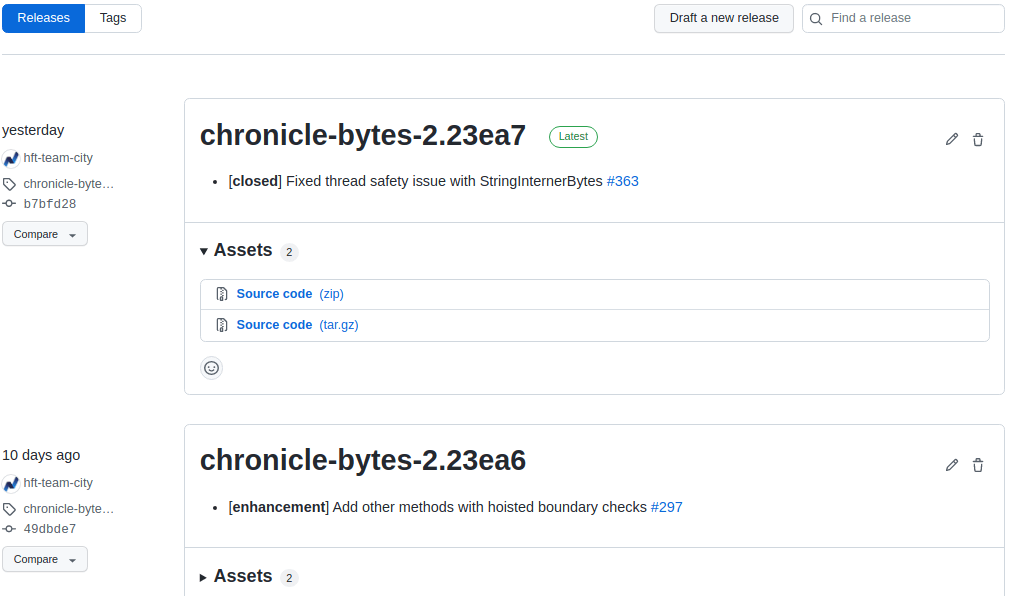Open issue #363 about StringInternerBytes
Image resolution: width=1009 pixels, height=596 pixels.
(x=622, y=181)
